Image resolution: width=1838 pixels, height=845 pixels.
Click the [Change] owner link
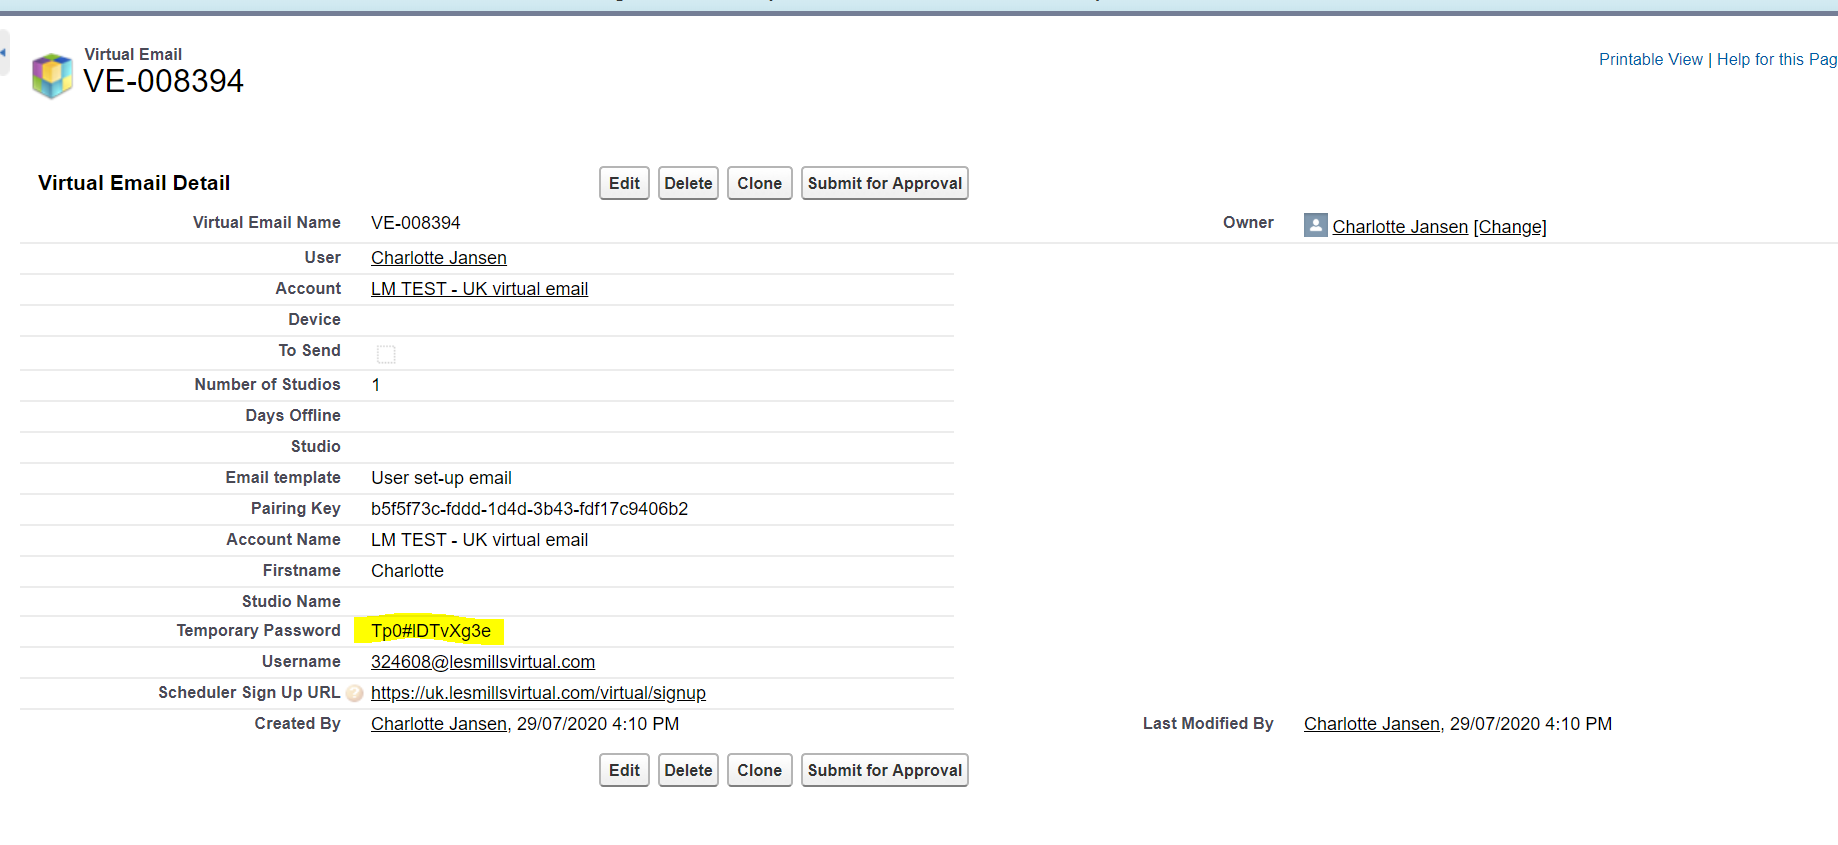[x=1510, y=227]
